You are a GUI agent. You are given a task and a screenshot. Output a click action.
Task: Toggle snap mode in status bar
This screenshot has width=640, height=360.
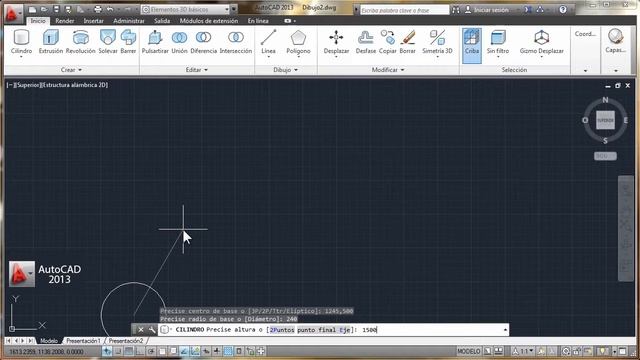pyautogui.click(x=118, y=351)
